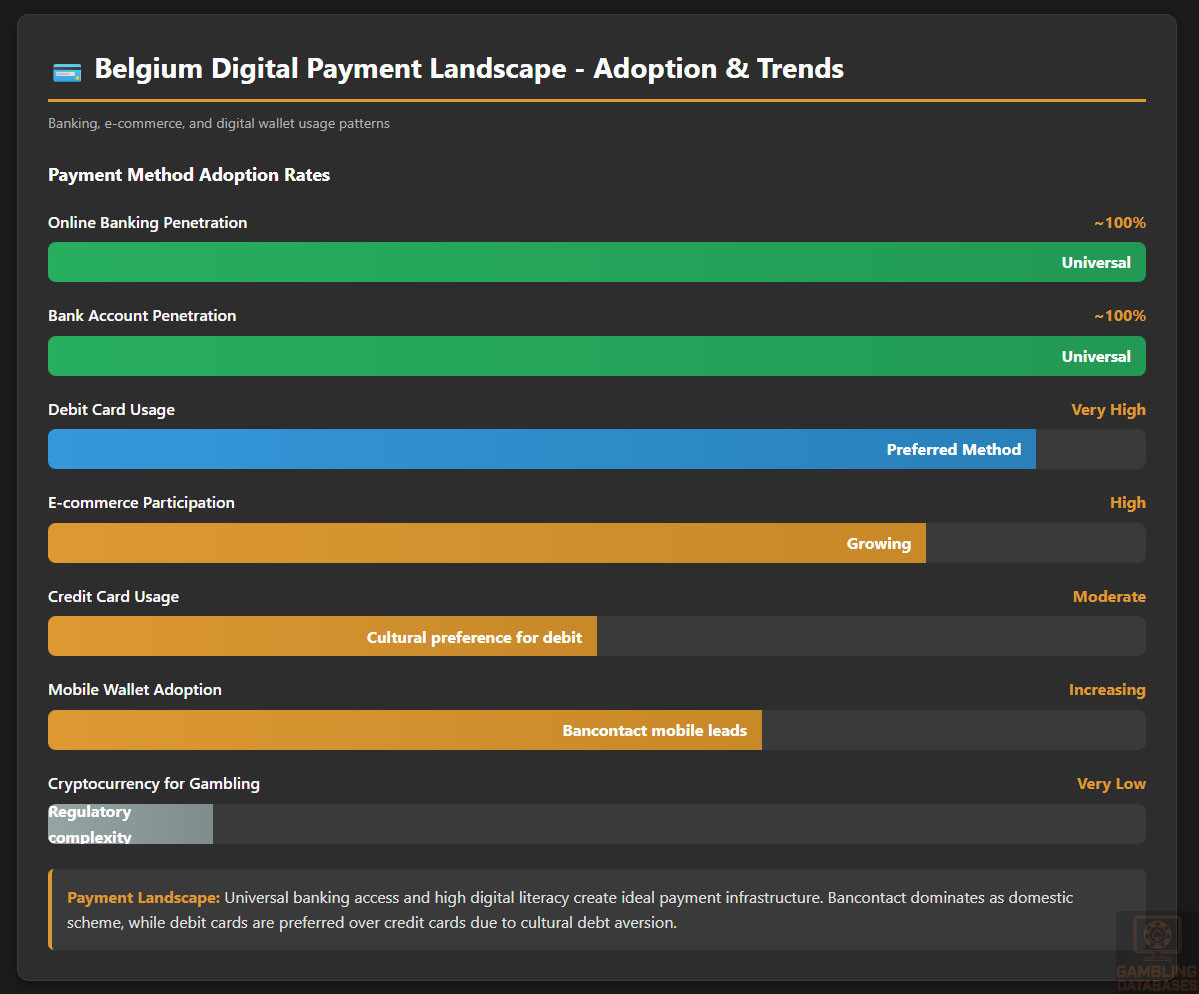Viewport: 1199px width, 994px height.
Task: Click the blue Debit Card Usage bar
Action: tap(541, 449)
